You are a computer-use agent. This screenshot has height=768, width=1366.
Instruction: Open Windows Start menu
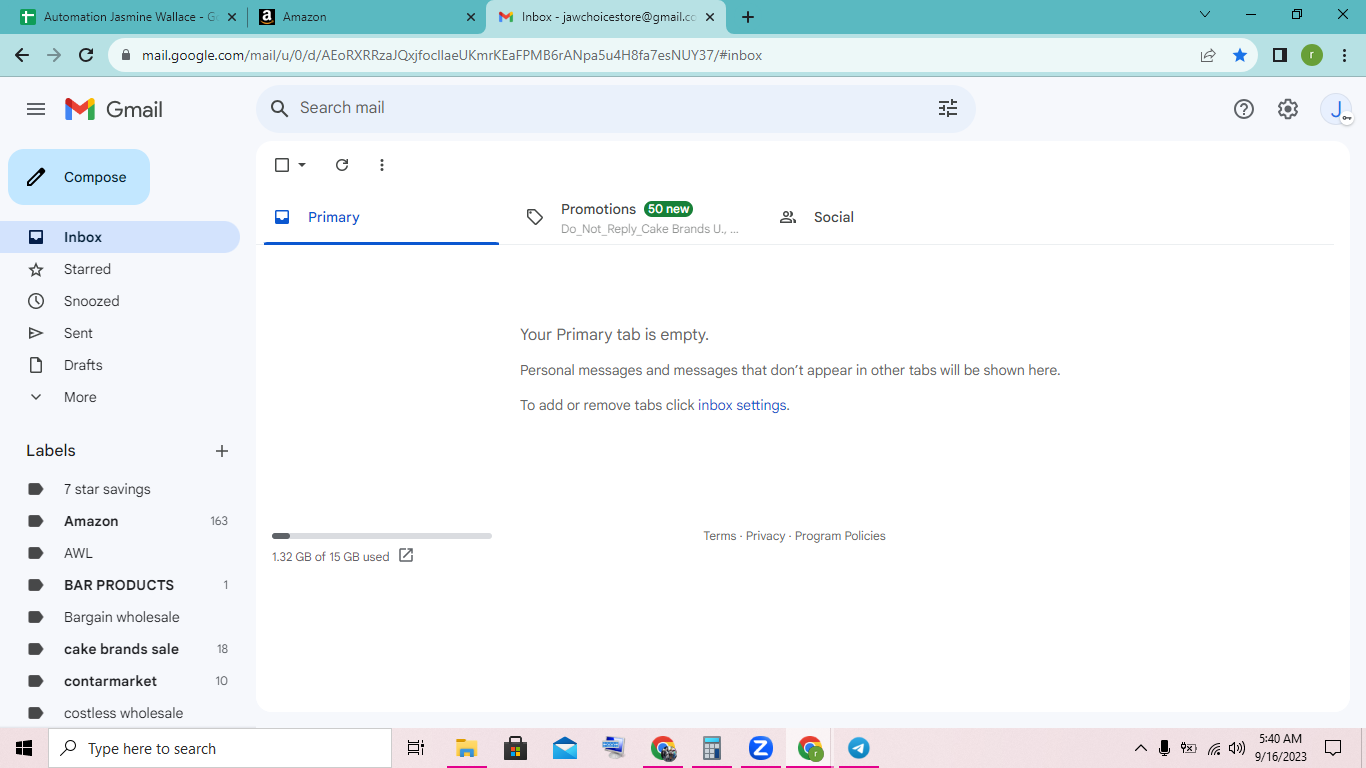click(x=24, y=748)
